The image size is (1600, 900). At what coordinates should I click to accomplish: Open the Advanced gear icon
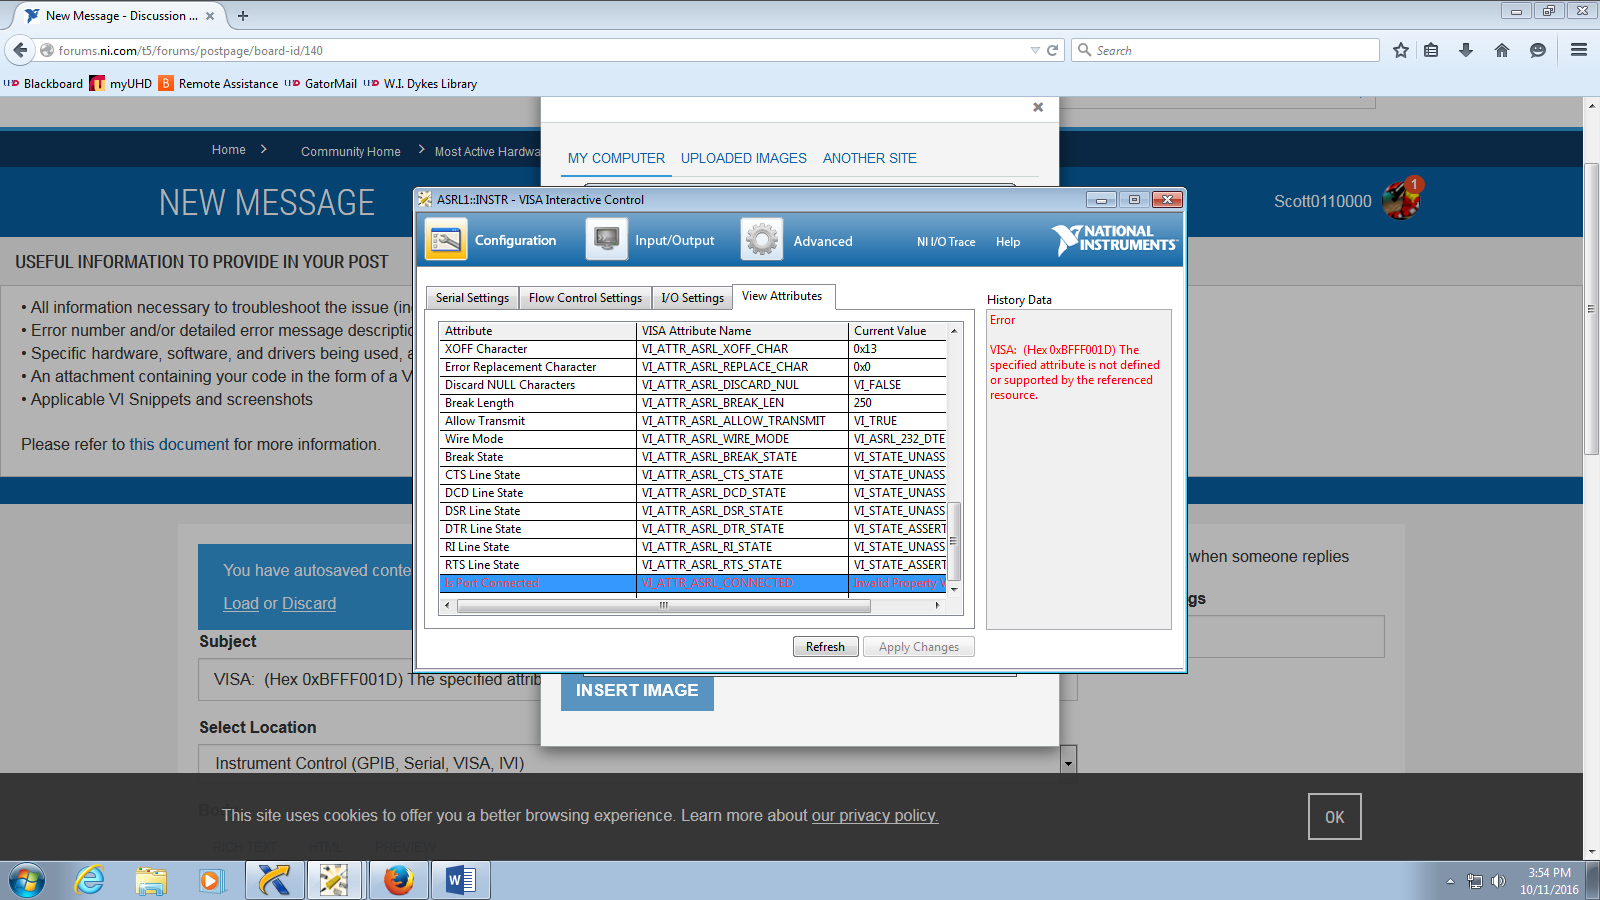pyautogui.click(x=762, y=240)
